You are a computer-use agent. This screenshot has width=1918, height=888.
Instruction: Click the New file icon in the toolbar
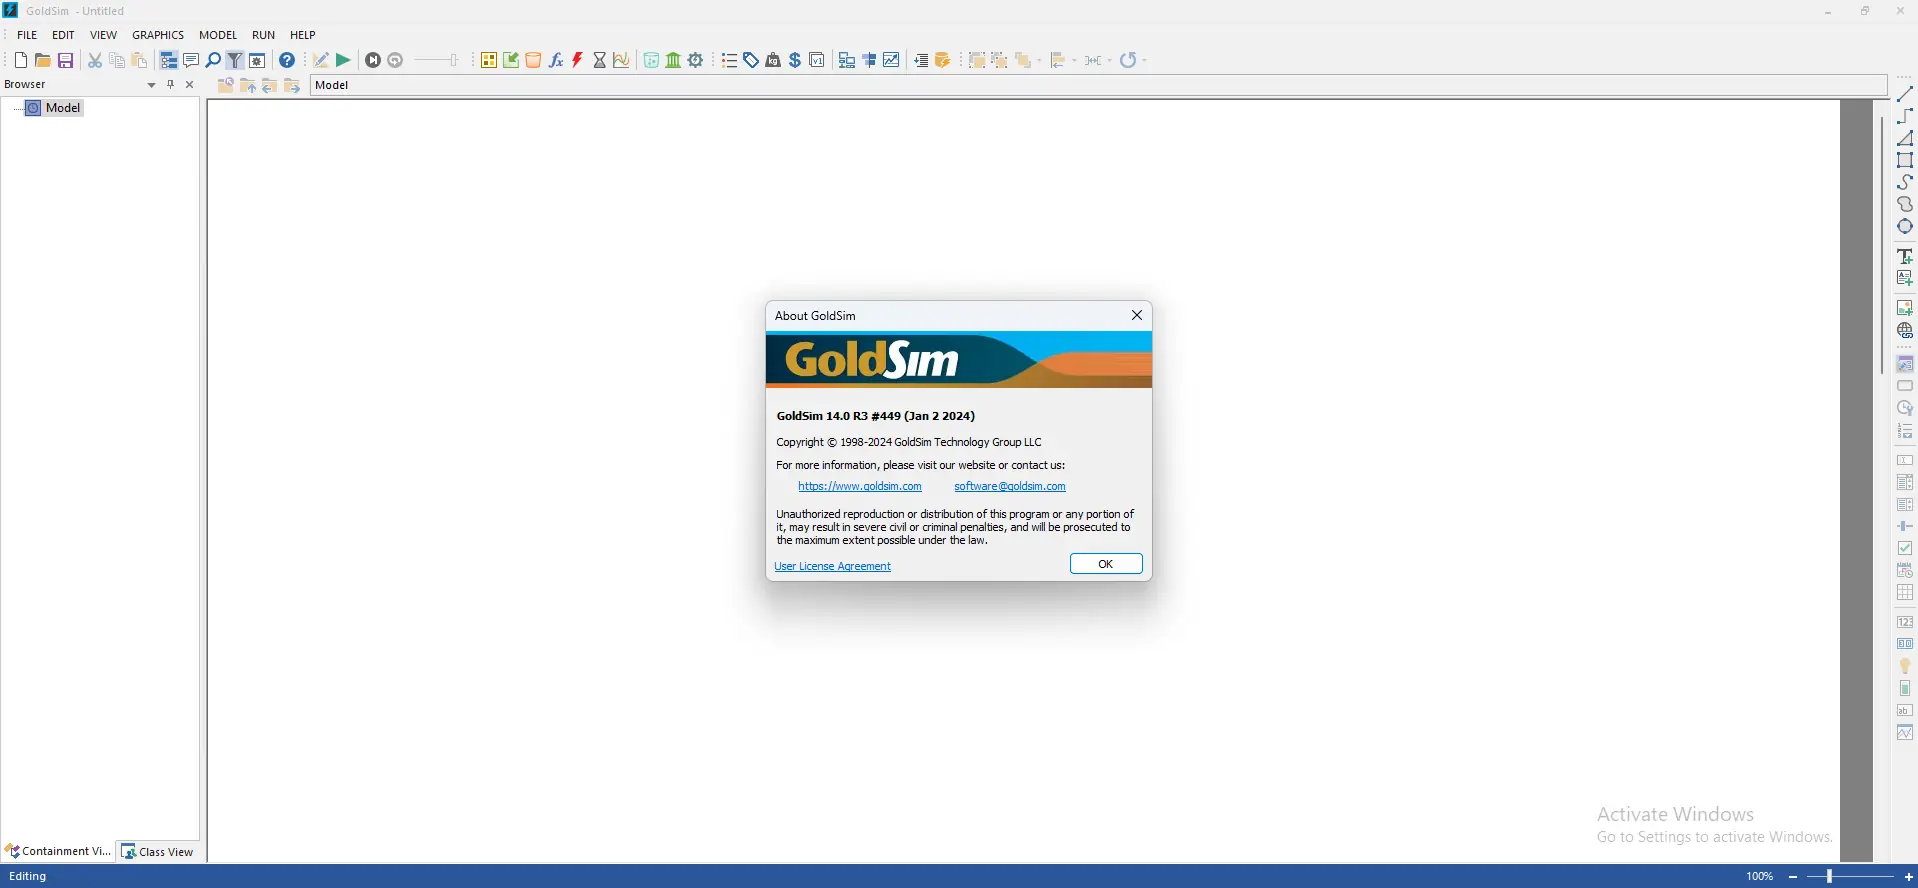[21, 61]
